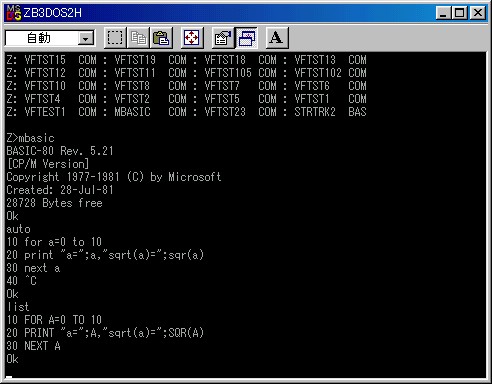The width and height of the screenshot is (492, 384).
Task: Click the blinking cursor at the bottom
Action: tap(9, 377)
